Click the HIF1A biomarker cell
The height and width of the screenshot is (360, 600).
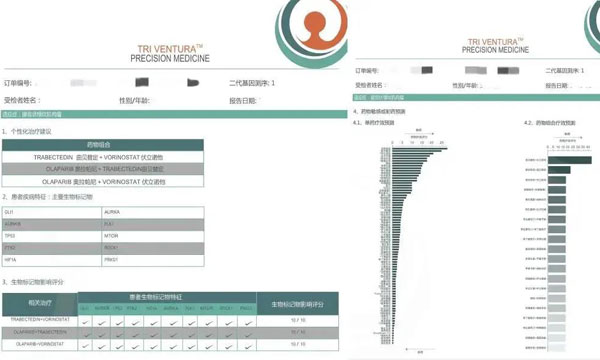pos(52,260)
